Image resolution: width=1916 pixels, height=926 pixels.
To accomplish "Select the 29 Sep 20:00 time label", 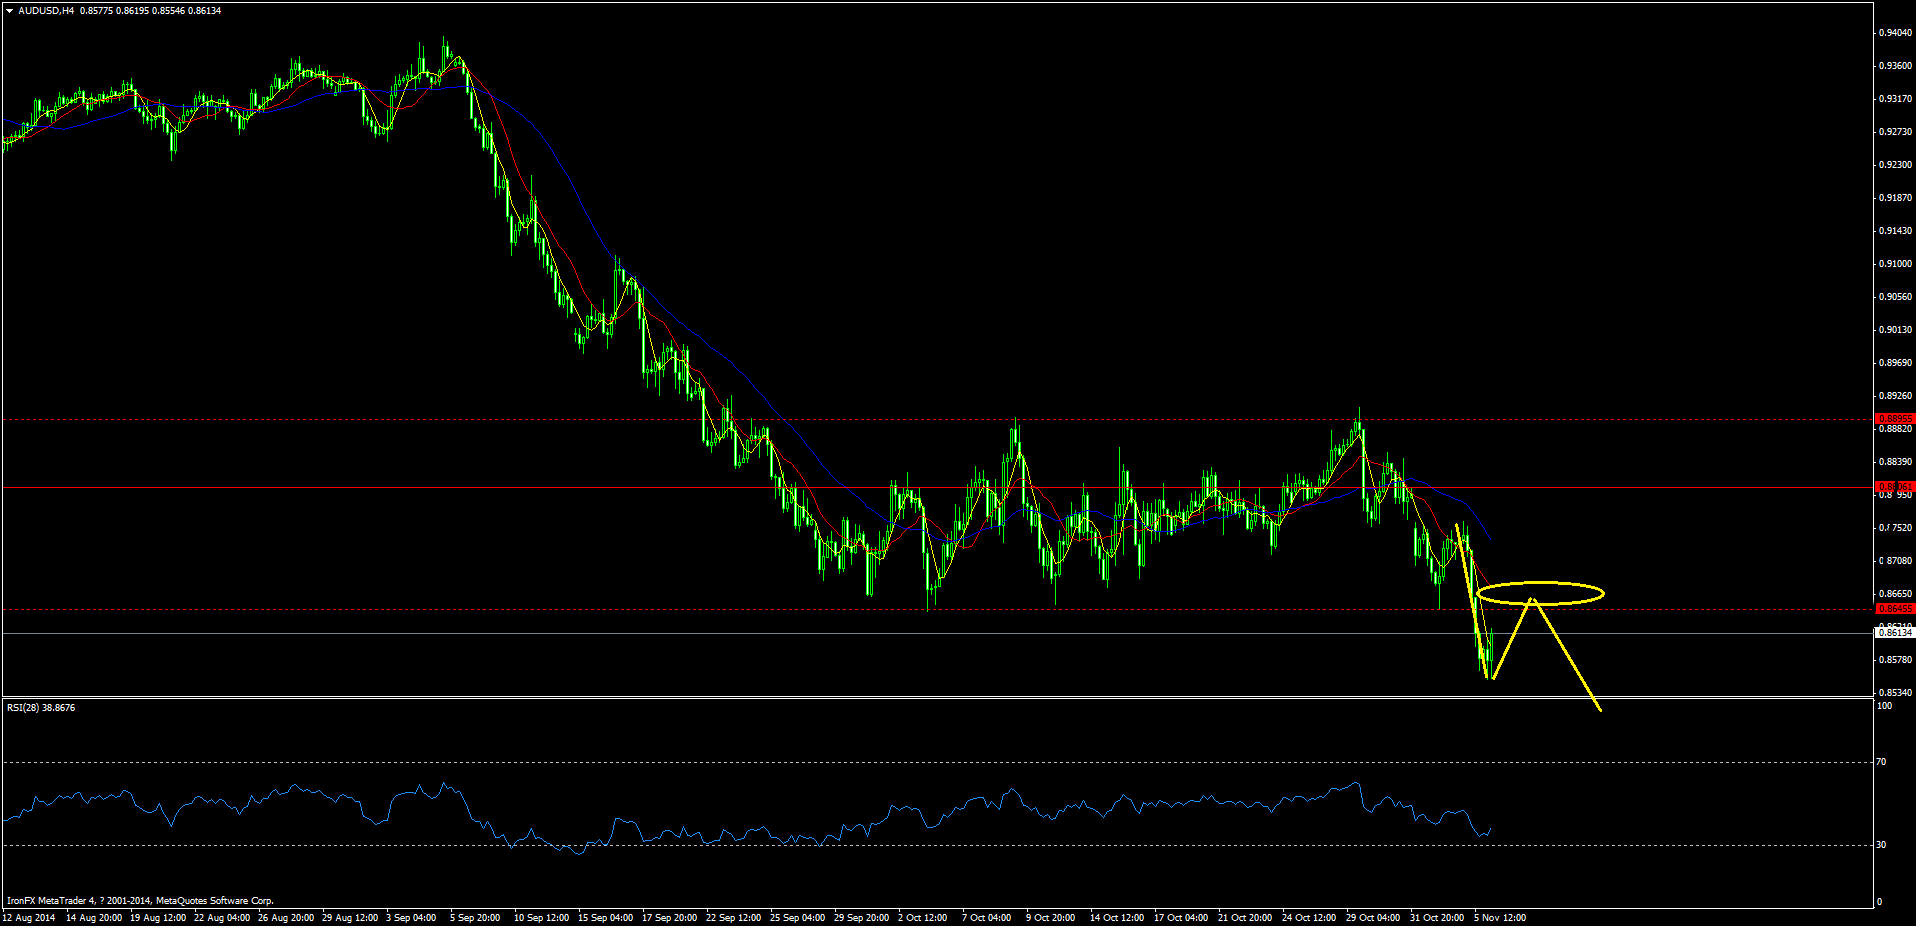I will [862, 918].
